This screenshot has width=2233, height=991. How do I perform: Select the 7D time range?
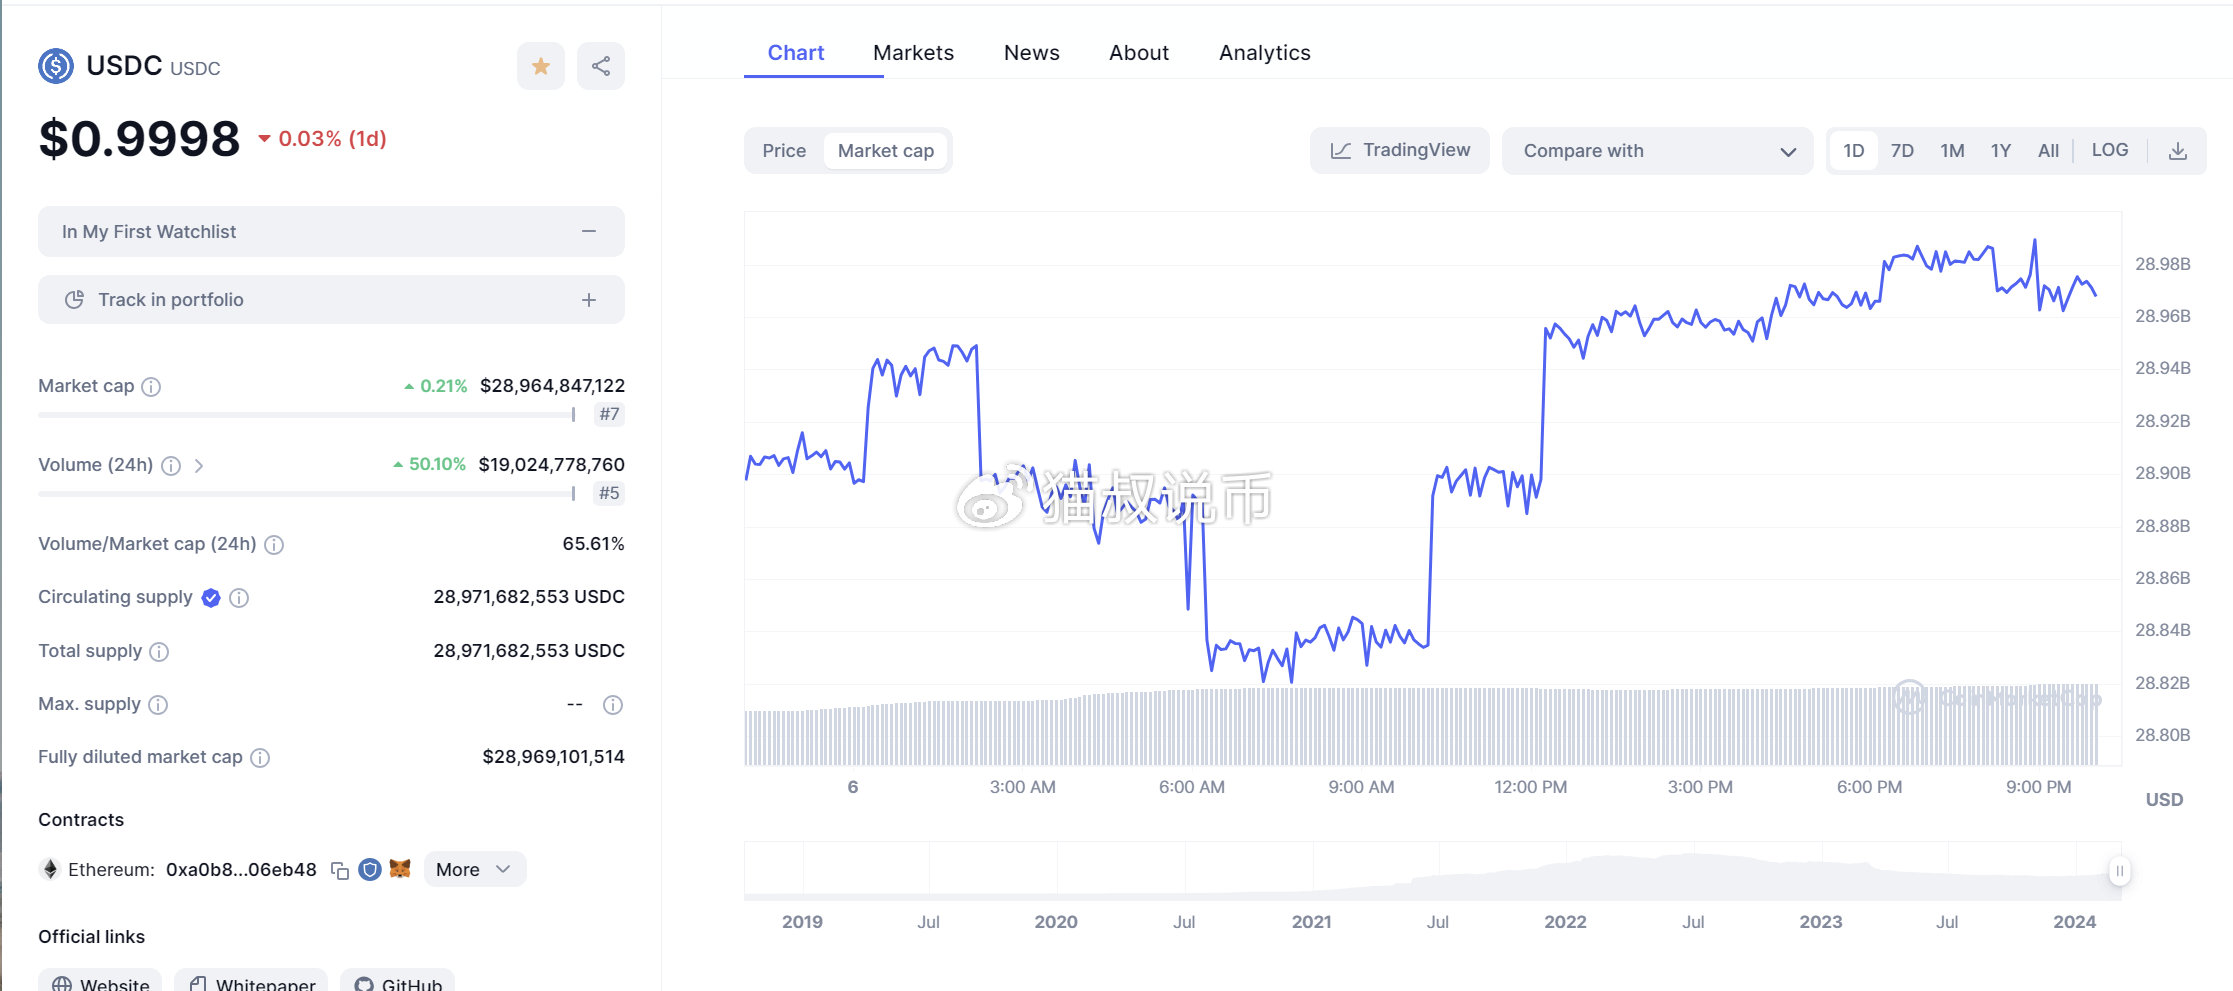[1902, 151]
